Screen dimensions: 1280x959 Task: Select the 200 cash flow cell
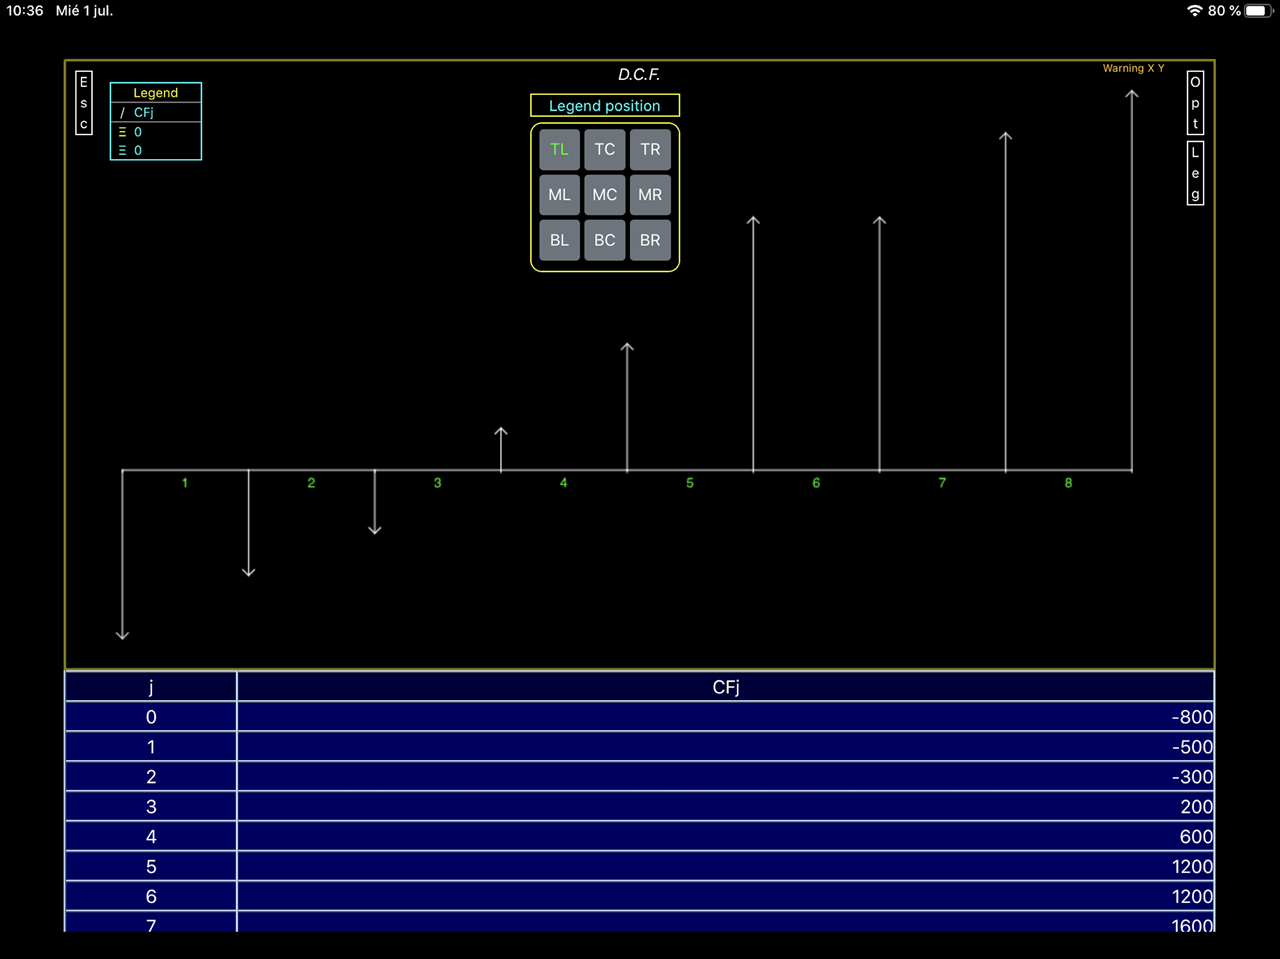[x=726, y=807]
